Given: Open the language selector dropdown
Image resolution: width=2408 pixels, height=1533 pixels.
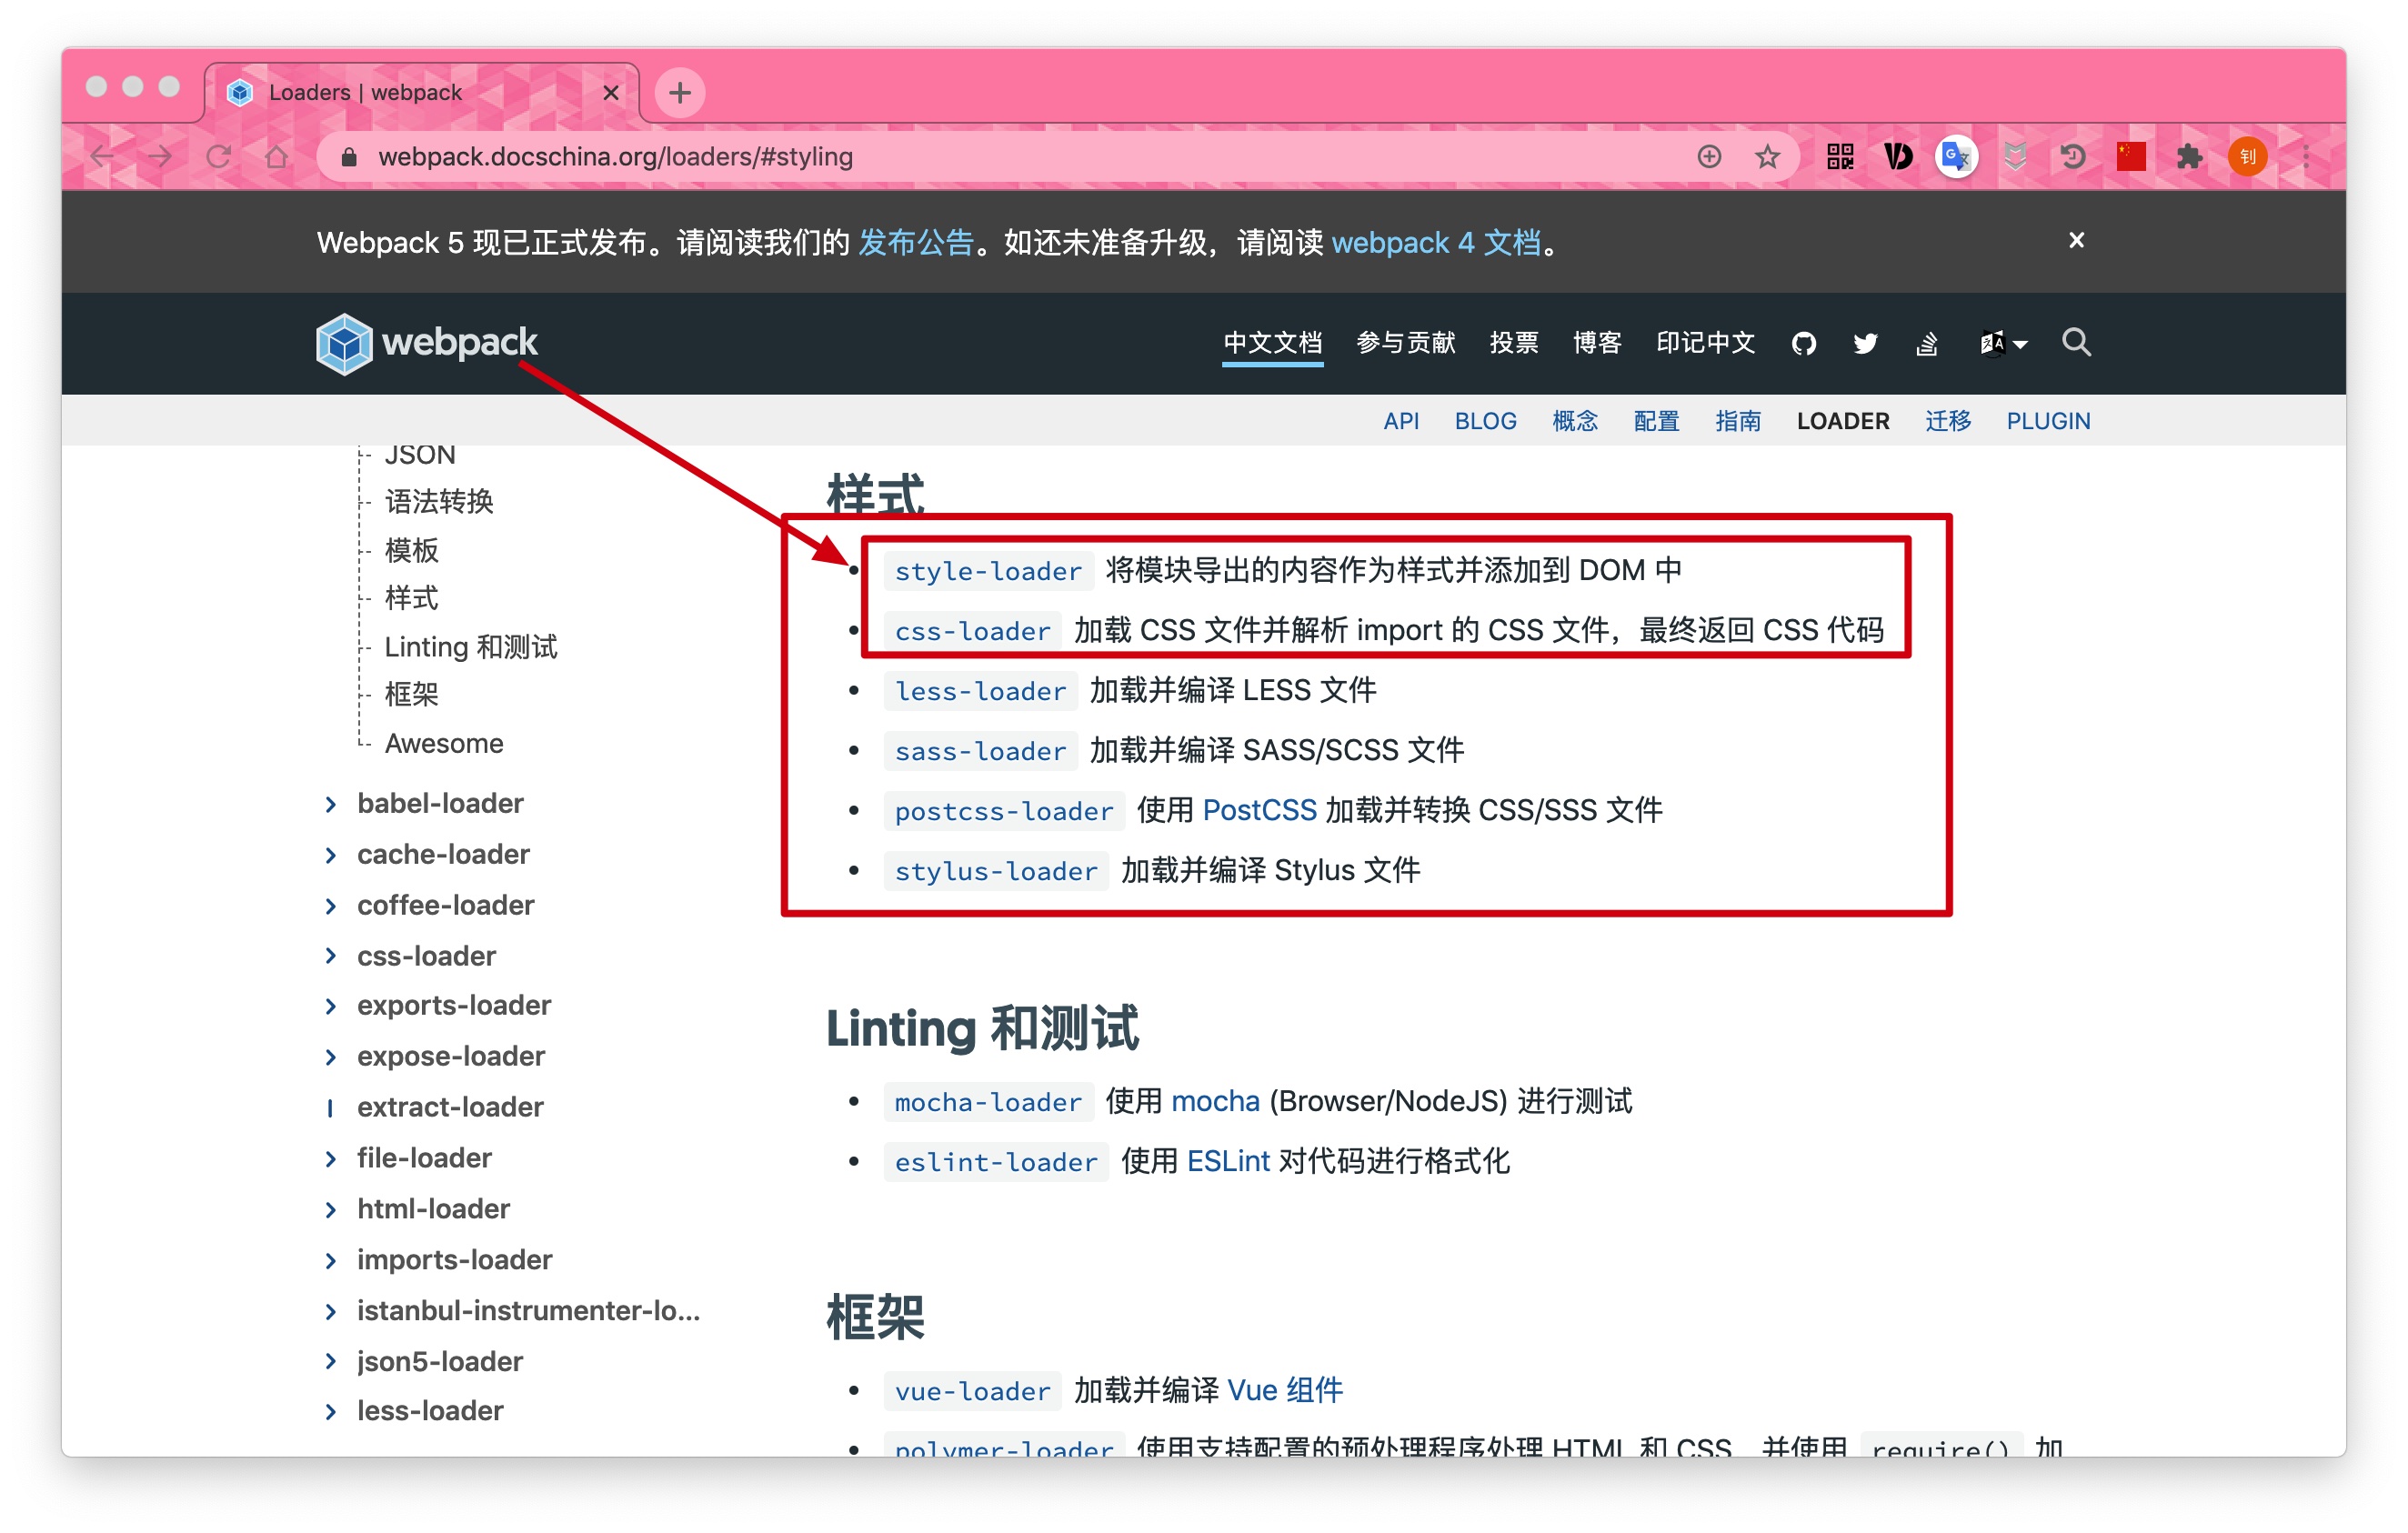Looking at the screenshot, I should pos(2002,343).
